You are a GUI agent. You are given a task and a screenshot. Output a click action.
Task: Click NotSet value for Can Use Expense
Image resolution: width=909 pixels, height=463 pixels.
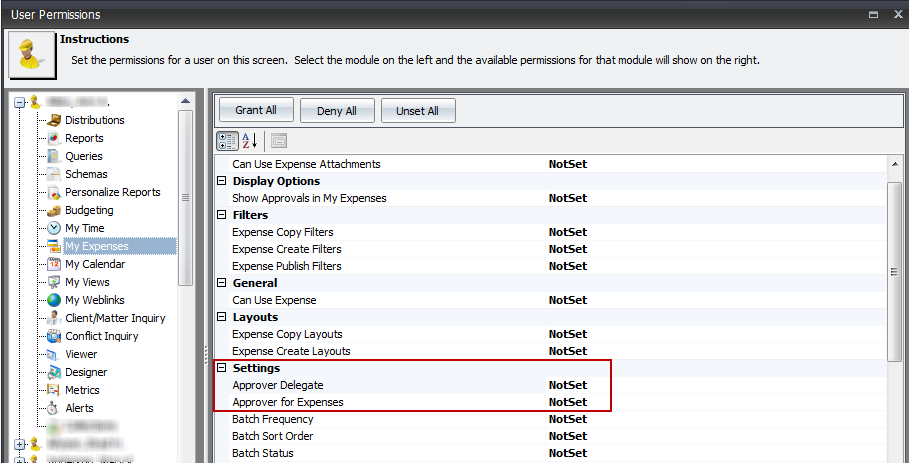click(568, 300)
